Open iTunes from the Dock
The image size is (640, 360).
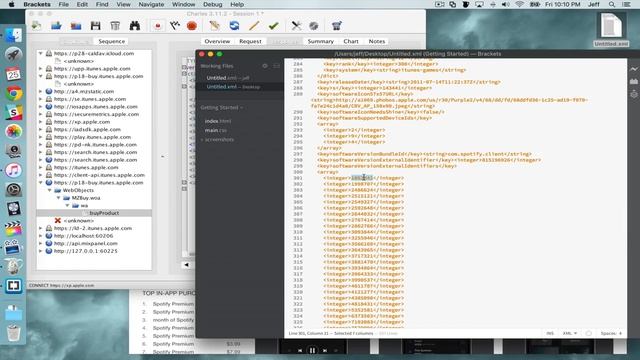click(x=13, y=170)
